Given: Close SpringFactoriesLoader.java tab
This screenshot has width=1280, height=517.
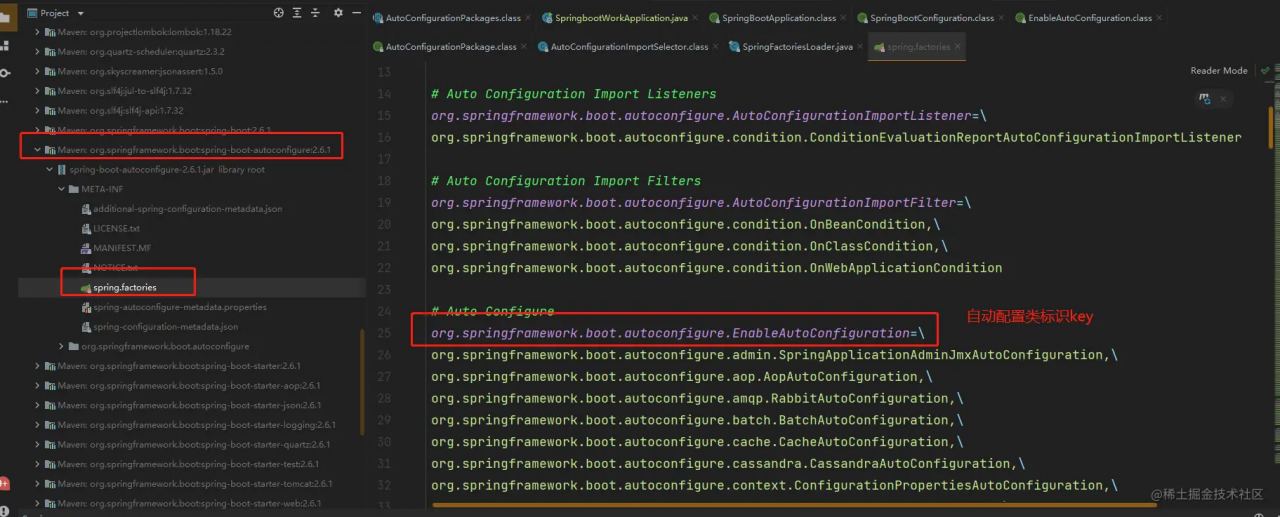Looking at the screenshot, I should click(x=860, y=47).
